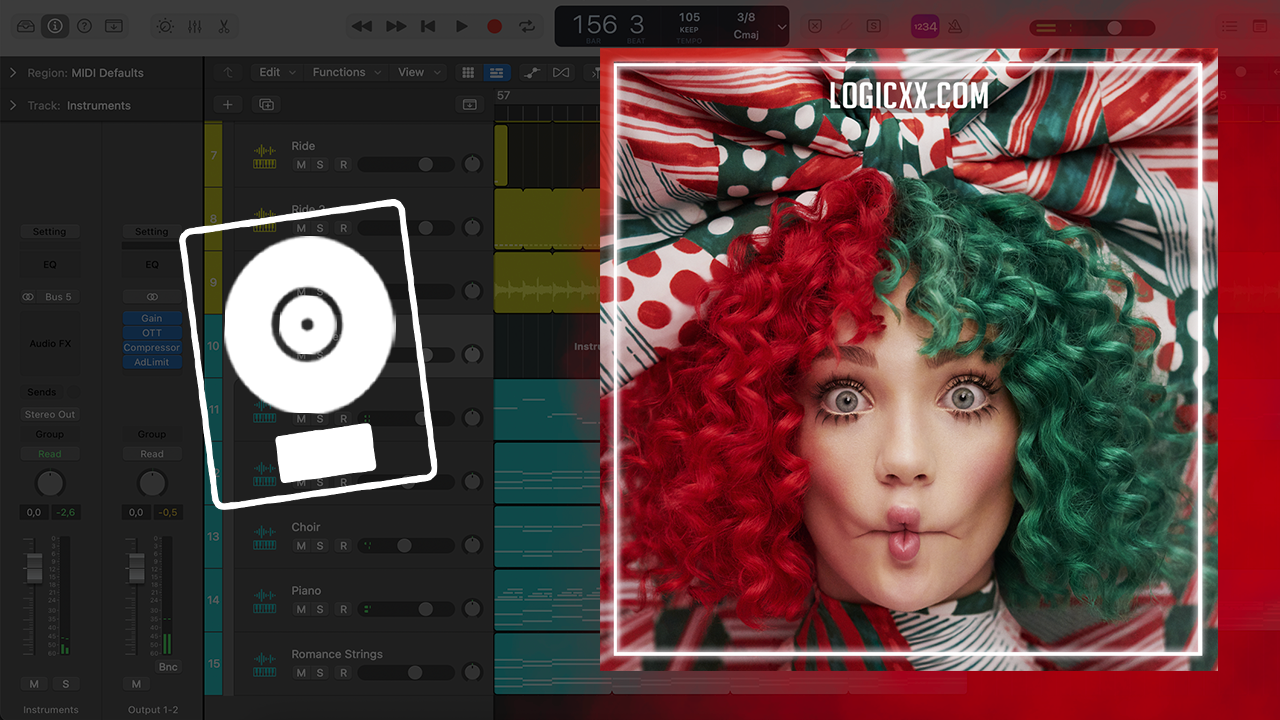Open the Library panel icon
The height and width of the screenshot is (720, 1280).
[x=25, y=27]
